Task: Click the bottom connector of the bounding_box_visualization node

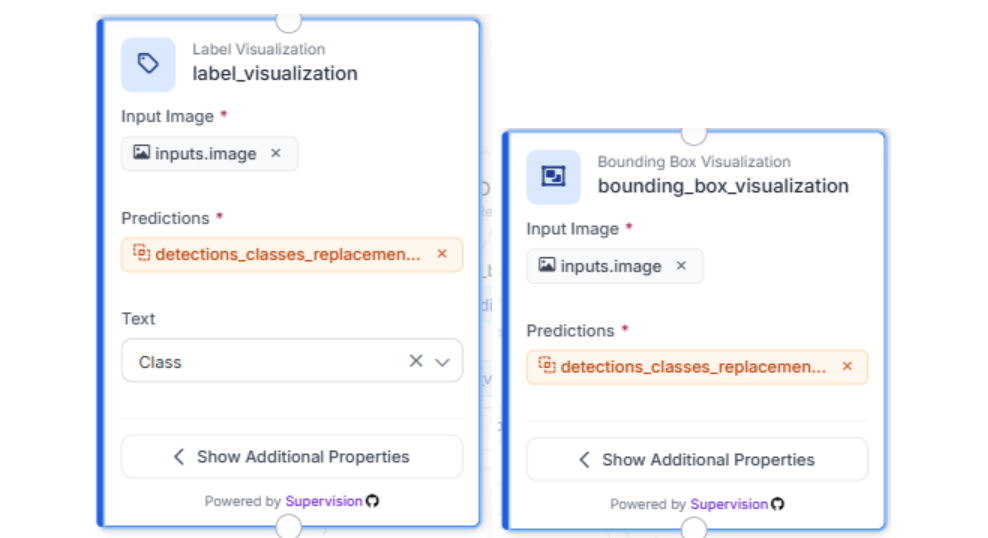Action: pos(694,528)
